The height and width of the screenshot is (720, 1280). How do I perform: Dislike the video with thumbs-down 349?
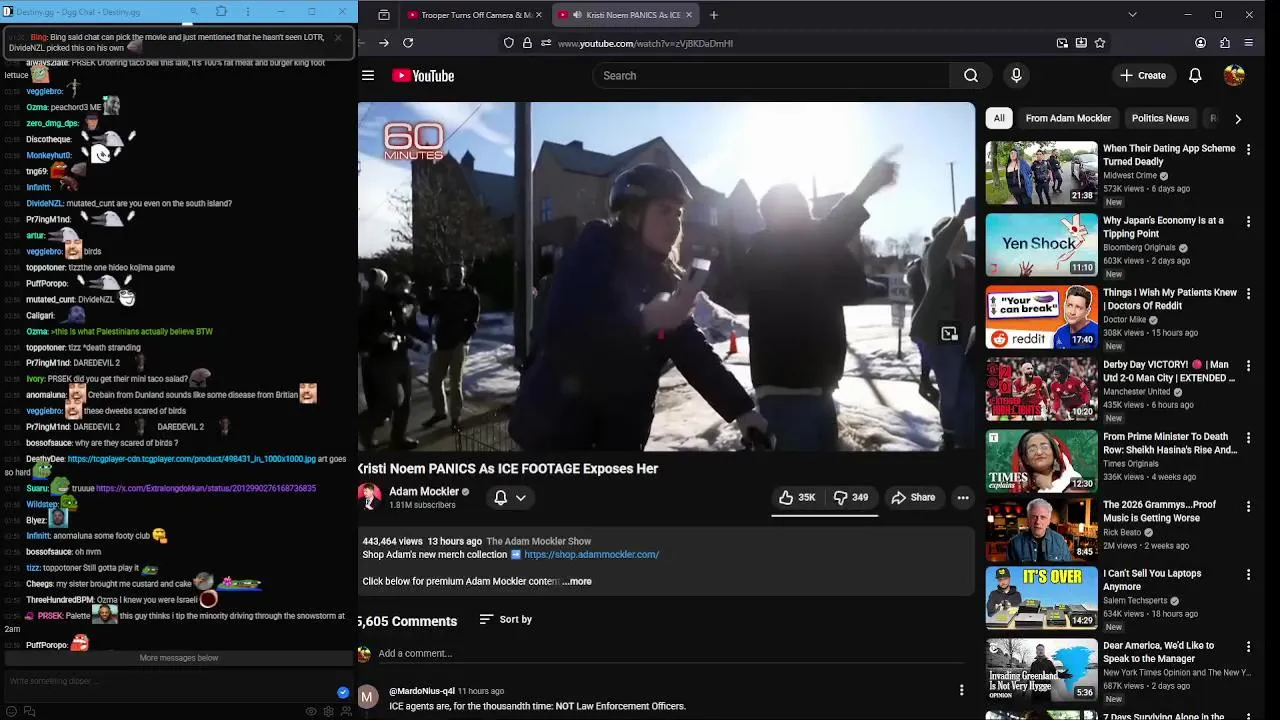coord(852,497)
